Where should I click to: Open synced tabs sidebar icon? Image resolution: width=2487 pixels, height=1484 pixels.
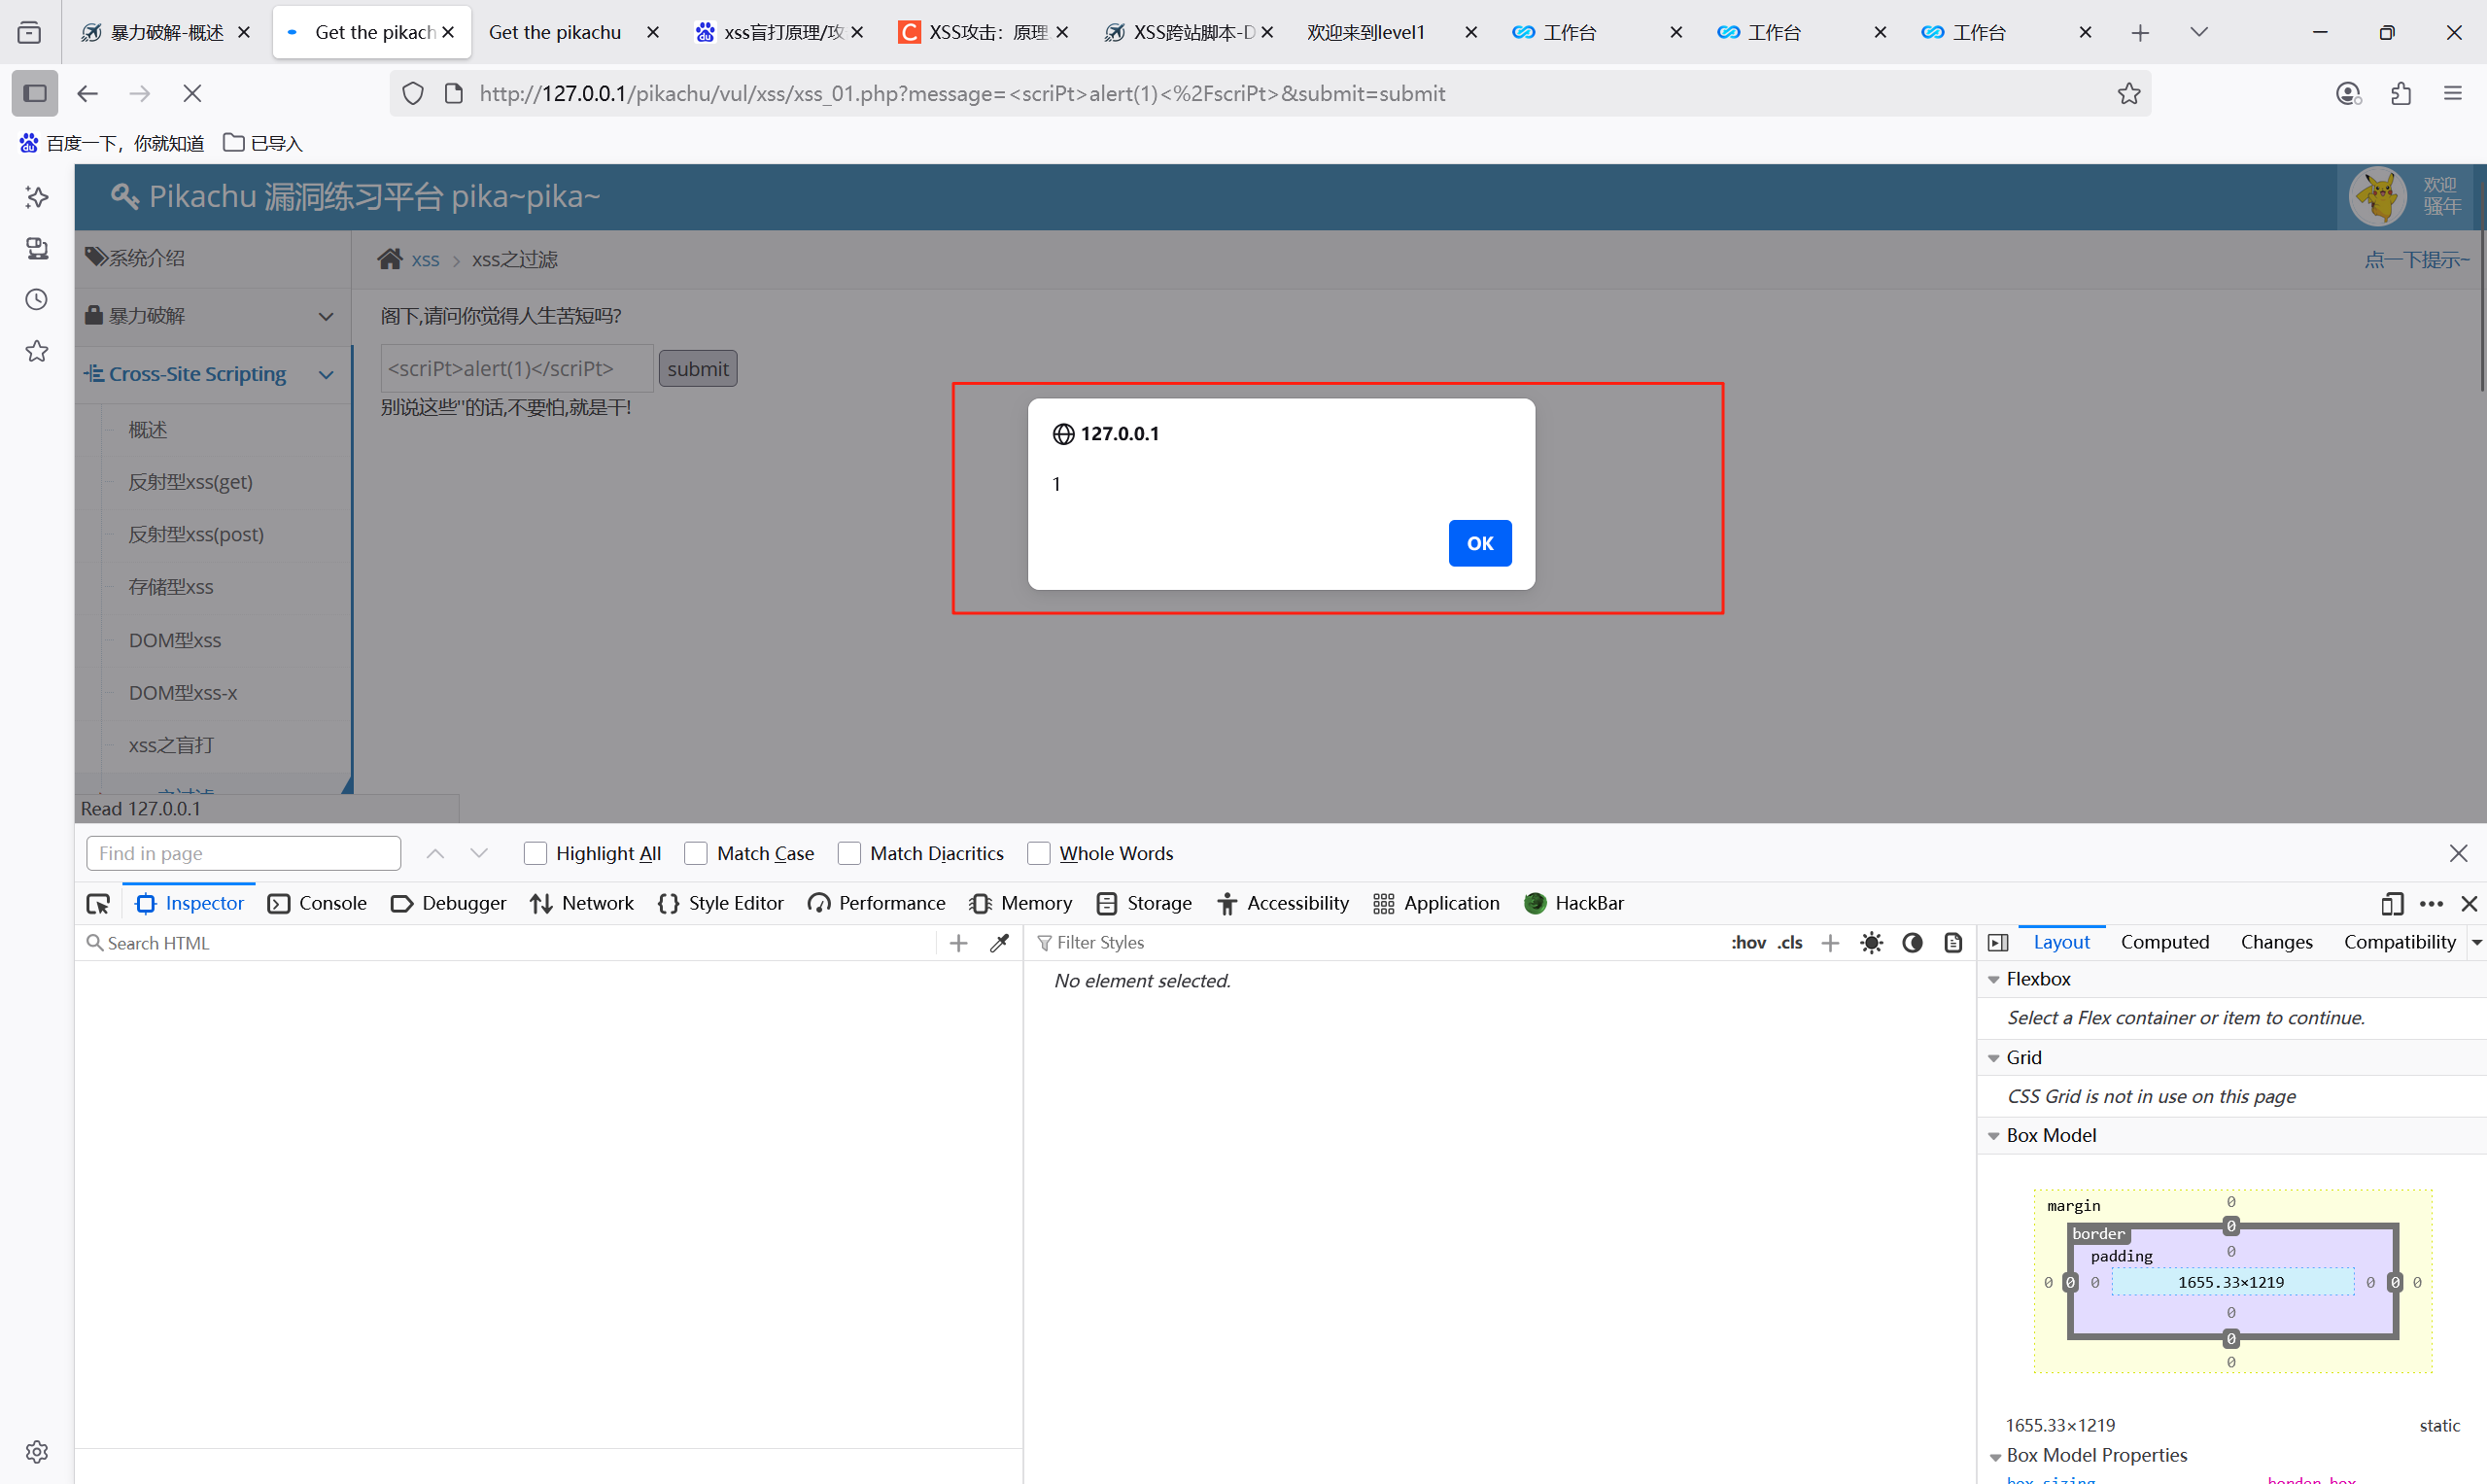pyautogui.click(x=37, y=248)
